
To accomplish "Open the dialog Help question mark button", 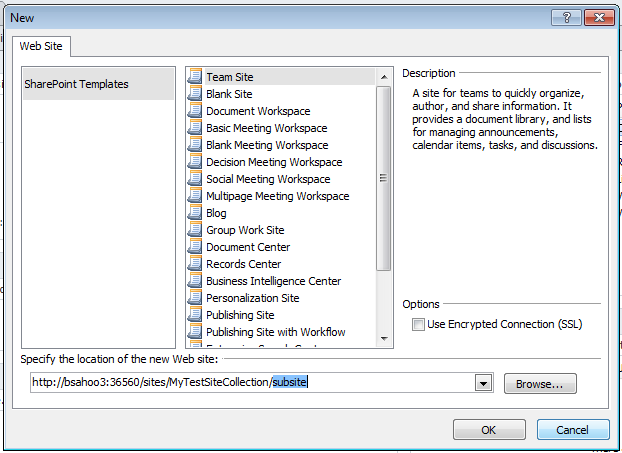I will (566, 17).
